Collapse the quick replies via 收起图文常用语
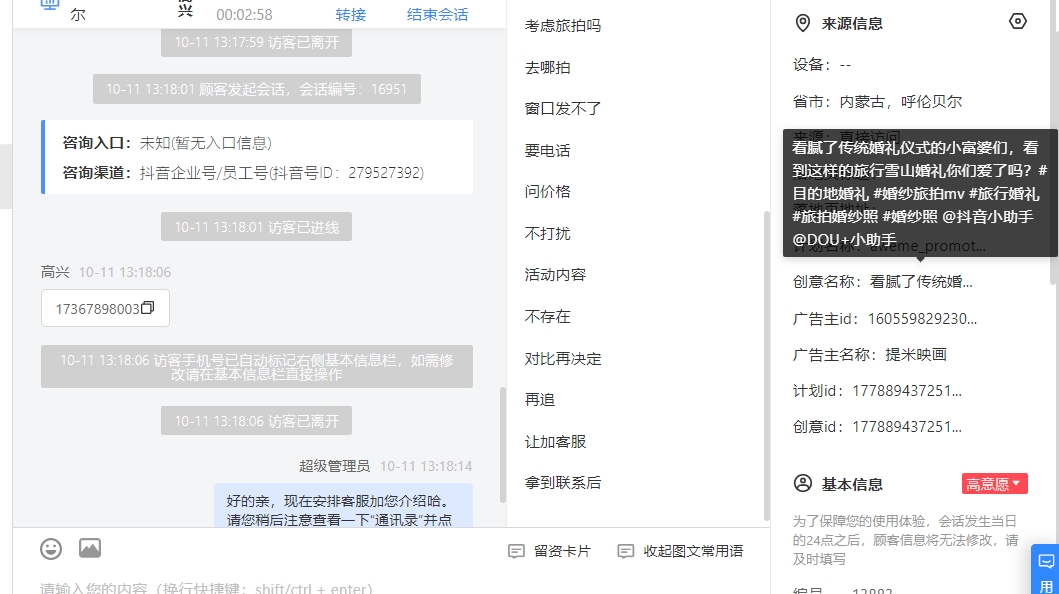Screen dimensions: 1059x594 680,551
